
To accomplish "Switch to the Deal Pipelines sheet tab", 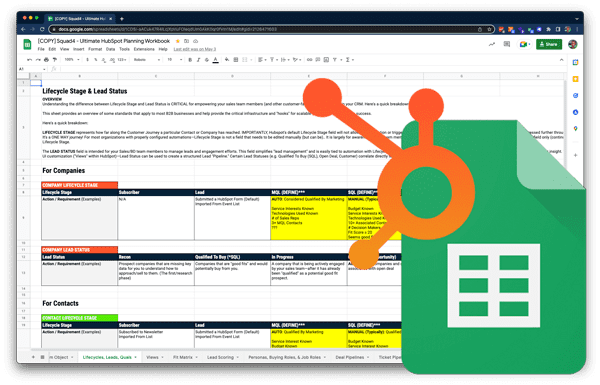I will click(x=352, y=357).
